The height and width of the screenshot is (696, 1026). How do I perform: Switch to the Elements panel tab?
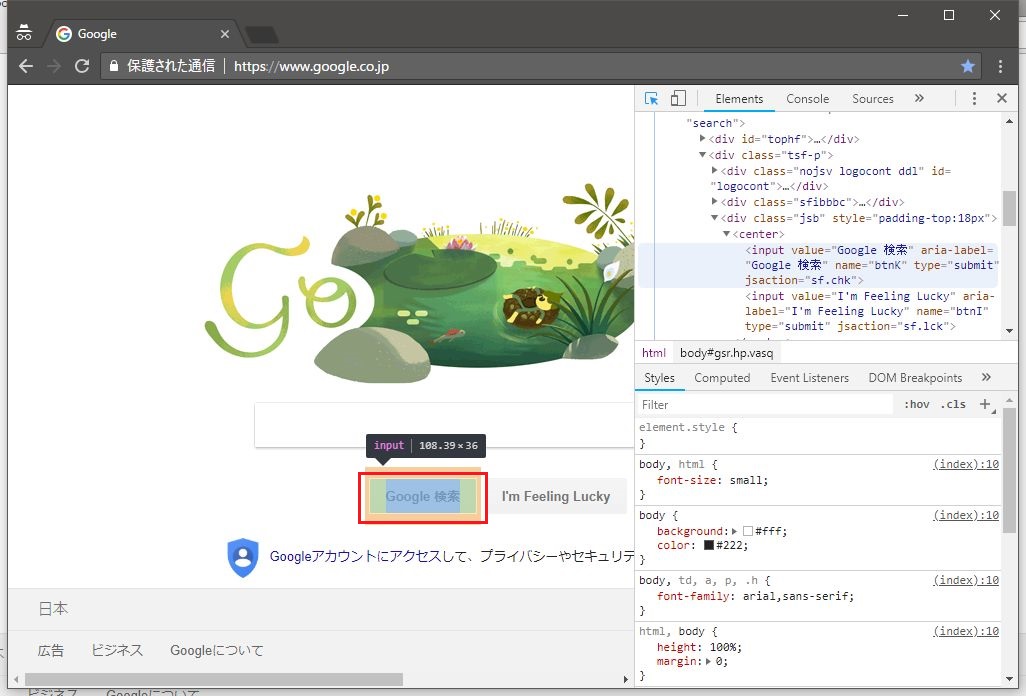pos(739,99)
